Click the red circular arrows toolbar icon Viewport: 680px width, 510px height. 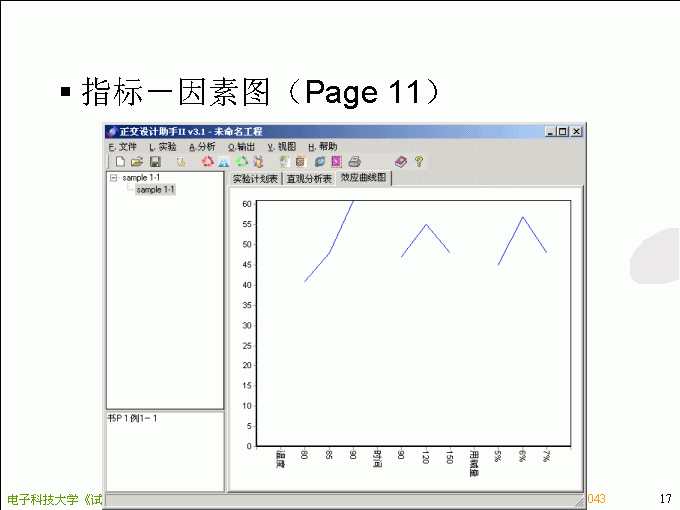coord(207,161)
